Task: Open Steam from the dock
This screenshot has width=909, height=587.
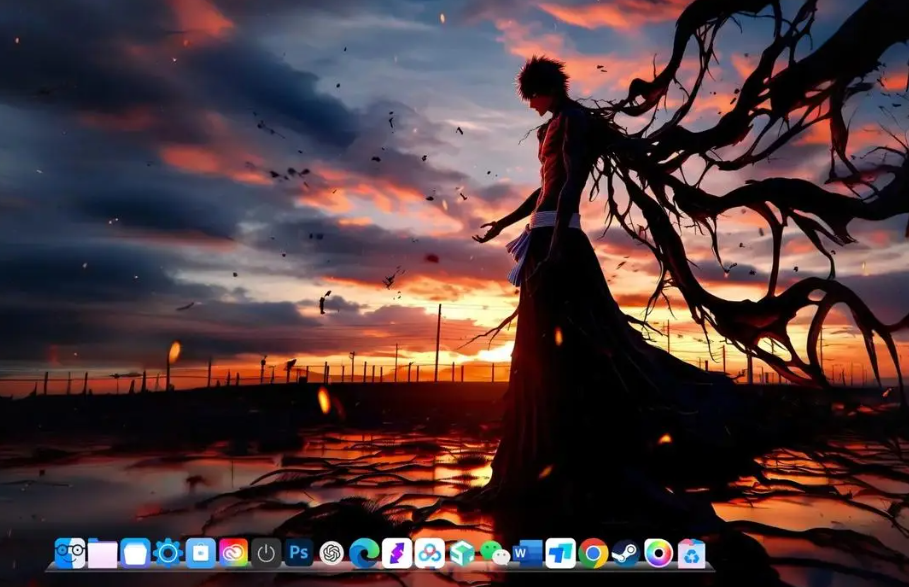Action: (625, 553)
